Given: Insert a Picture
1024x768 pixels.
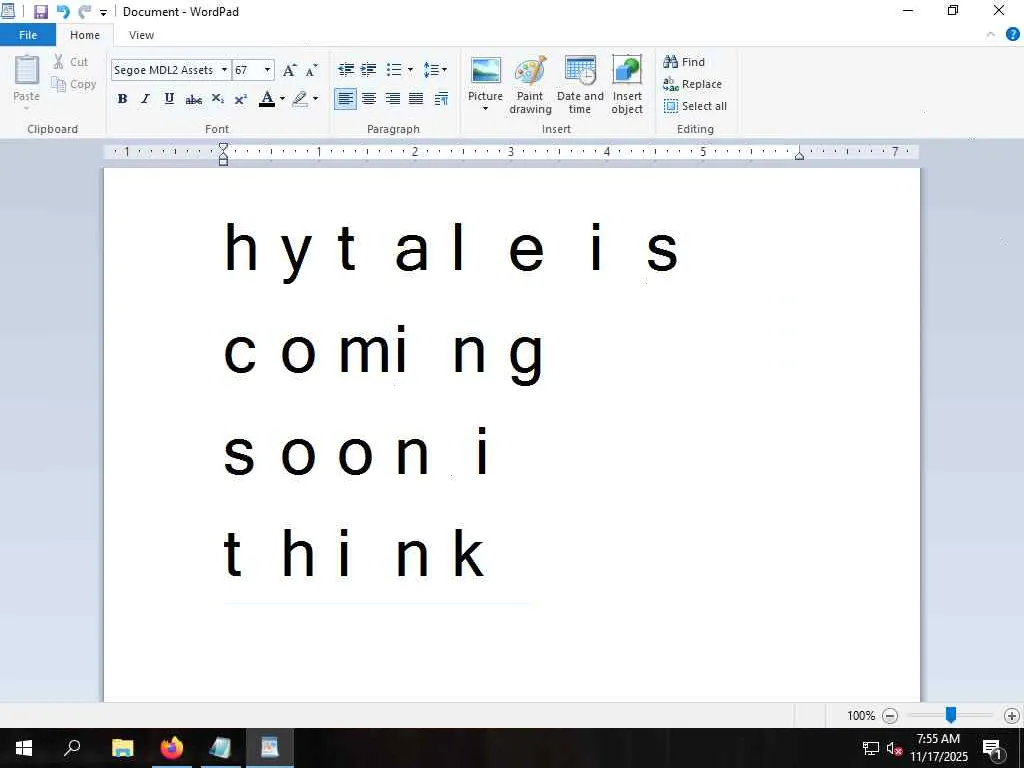Looking at the screenshot, I should pos(485,78).
